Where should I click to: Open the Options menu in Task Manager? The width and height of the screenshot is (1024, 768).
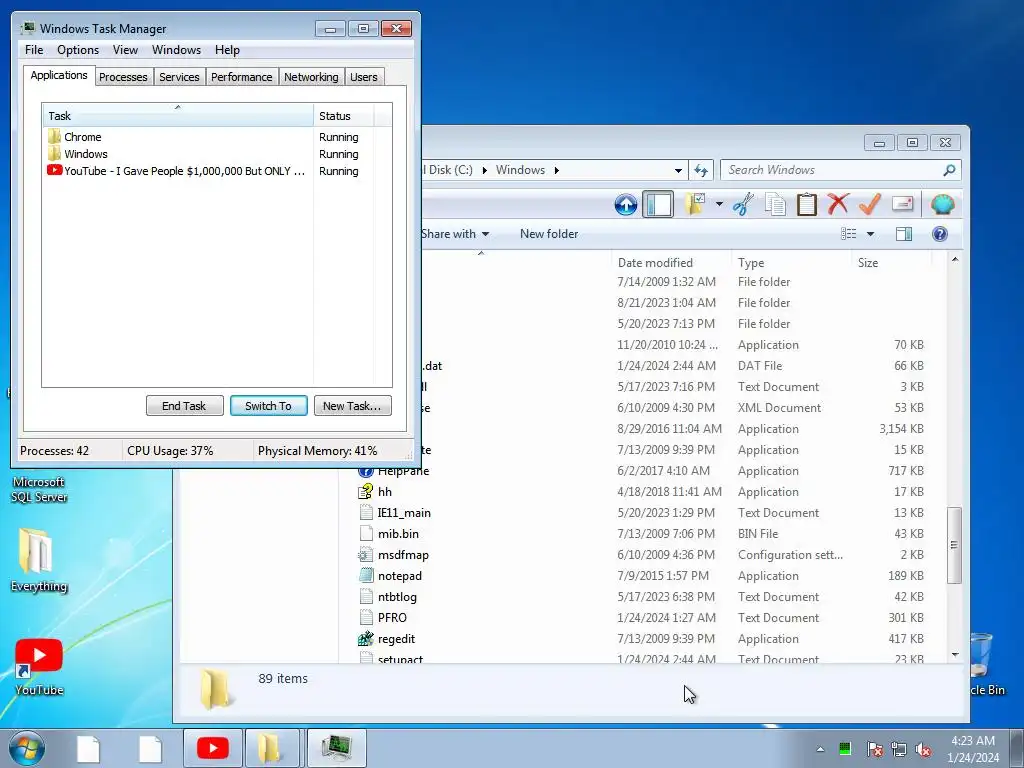78,50
